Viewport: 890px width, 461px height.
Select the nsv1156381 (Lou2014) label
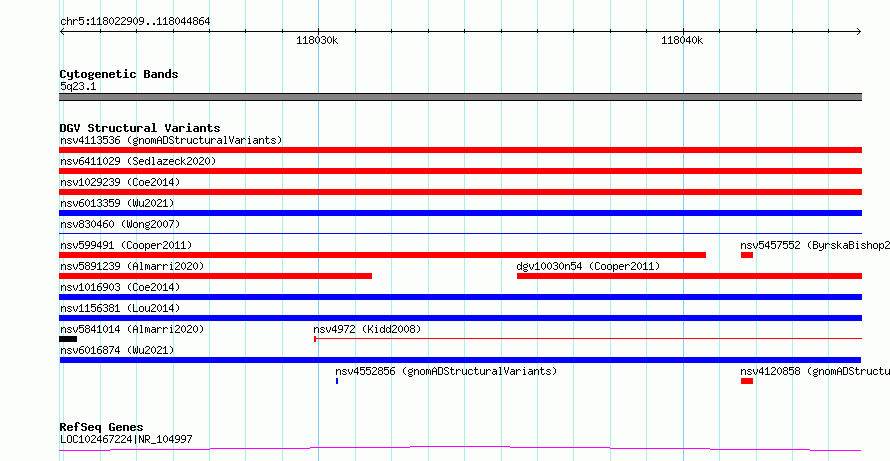(x=120, y=308)
